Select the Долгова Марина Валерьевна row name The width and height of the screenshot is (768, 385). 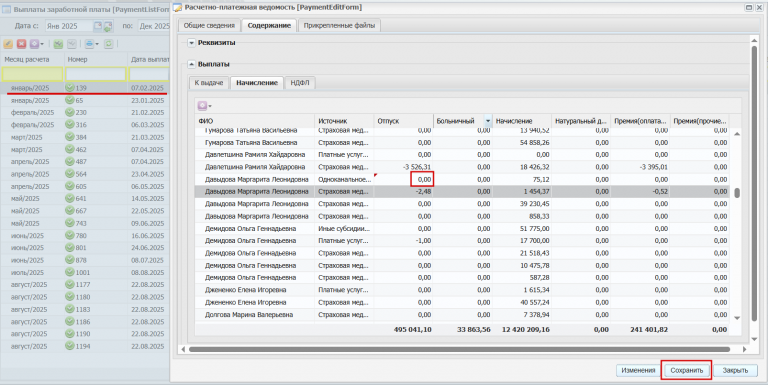(x=249, y=314)
